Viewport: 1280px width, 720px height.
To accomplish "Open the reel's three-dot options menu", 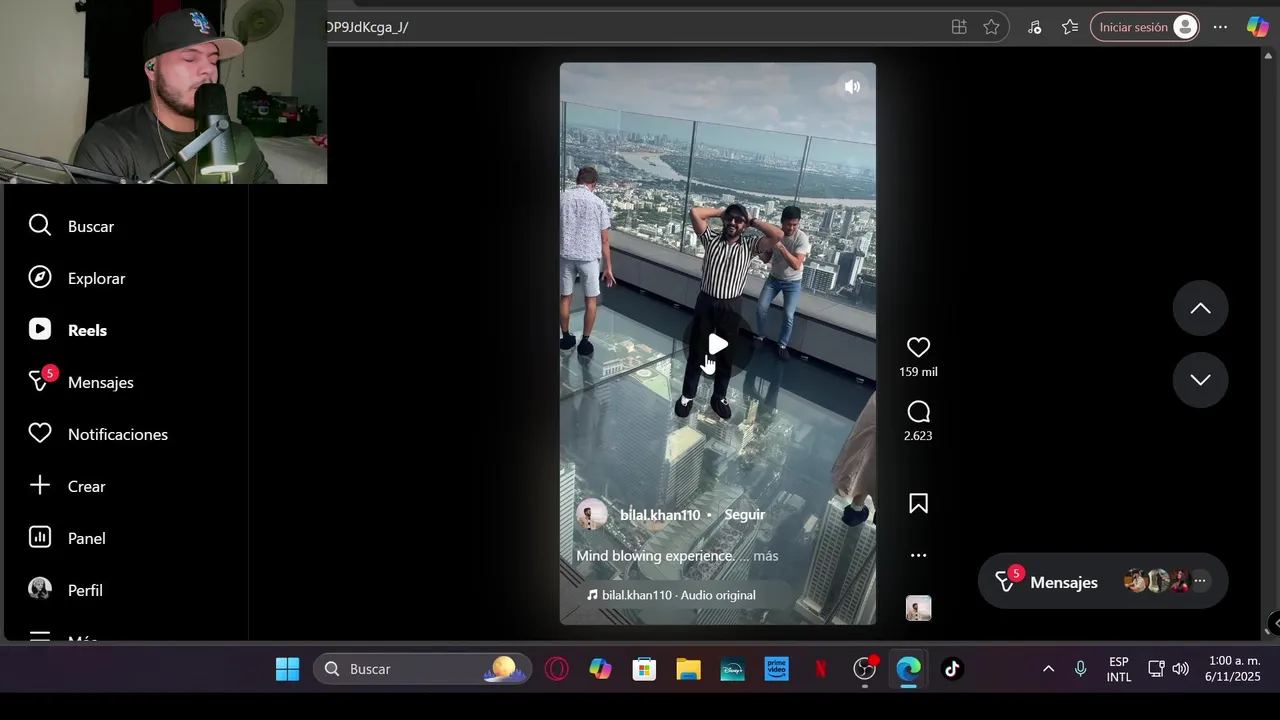I will point(918,555).
